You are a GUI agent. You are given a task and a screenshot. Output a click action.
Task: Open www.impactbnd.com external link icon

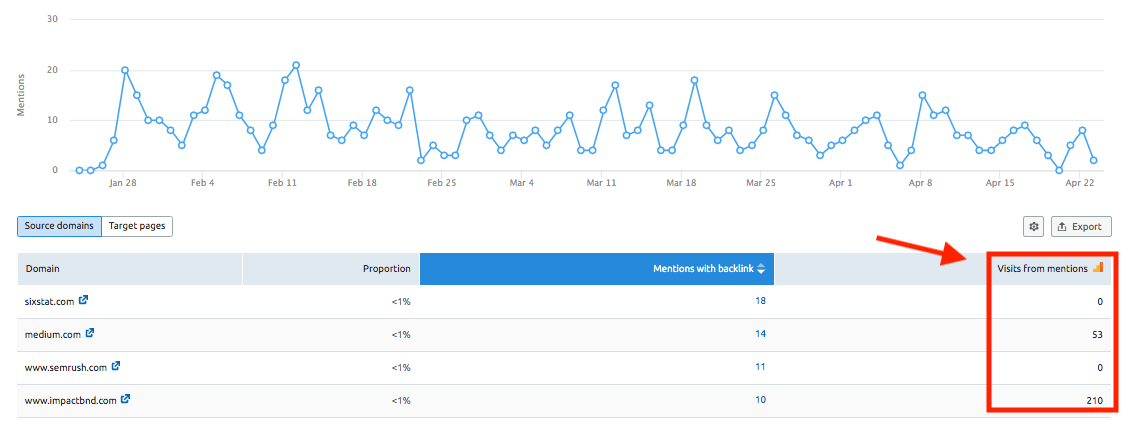pyautogui.click(x=125, y=399)
